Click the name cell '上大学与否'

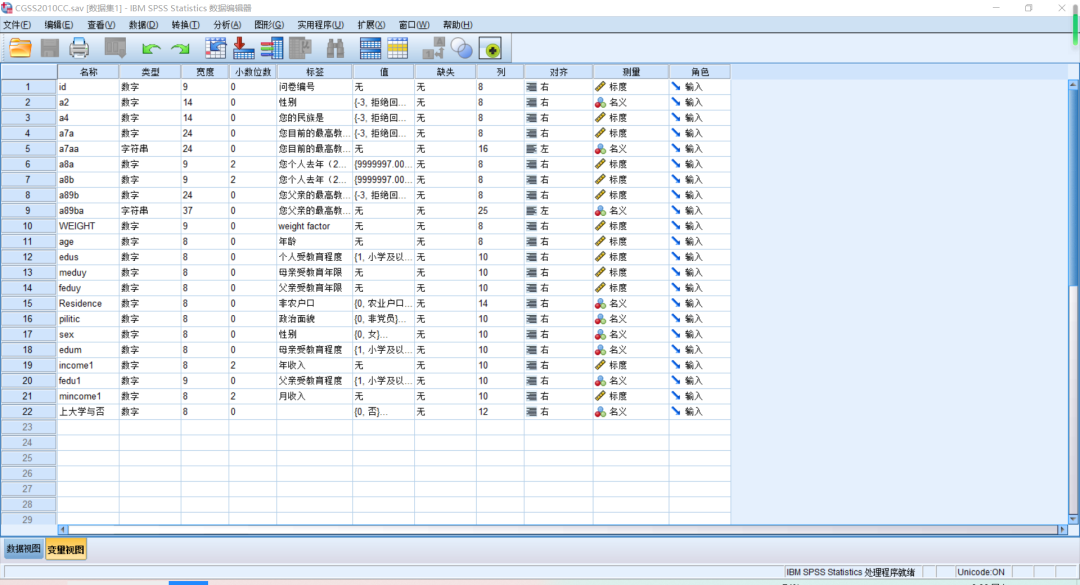pos(88,411)
